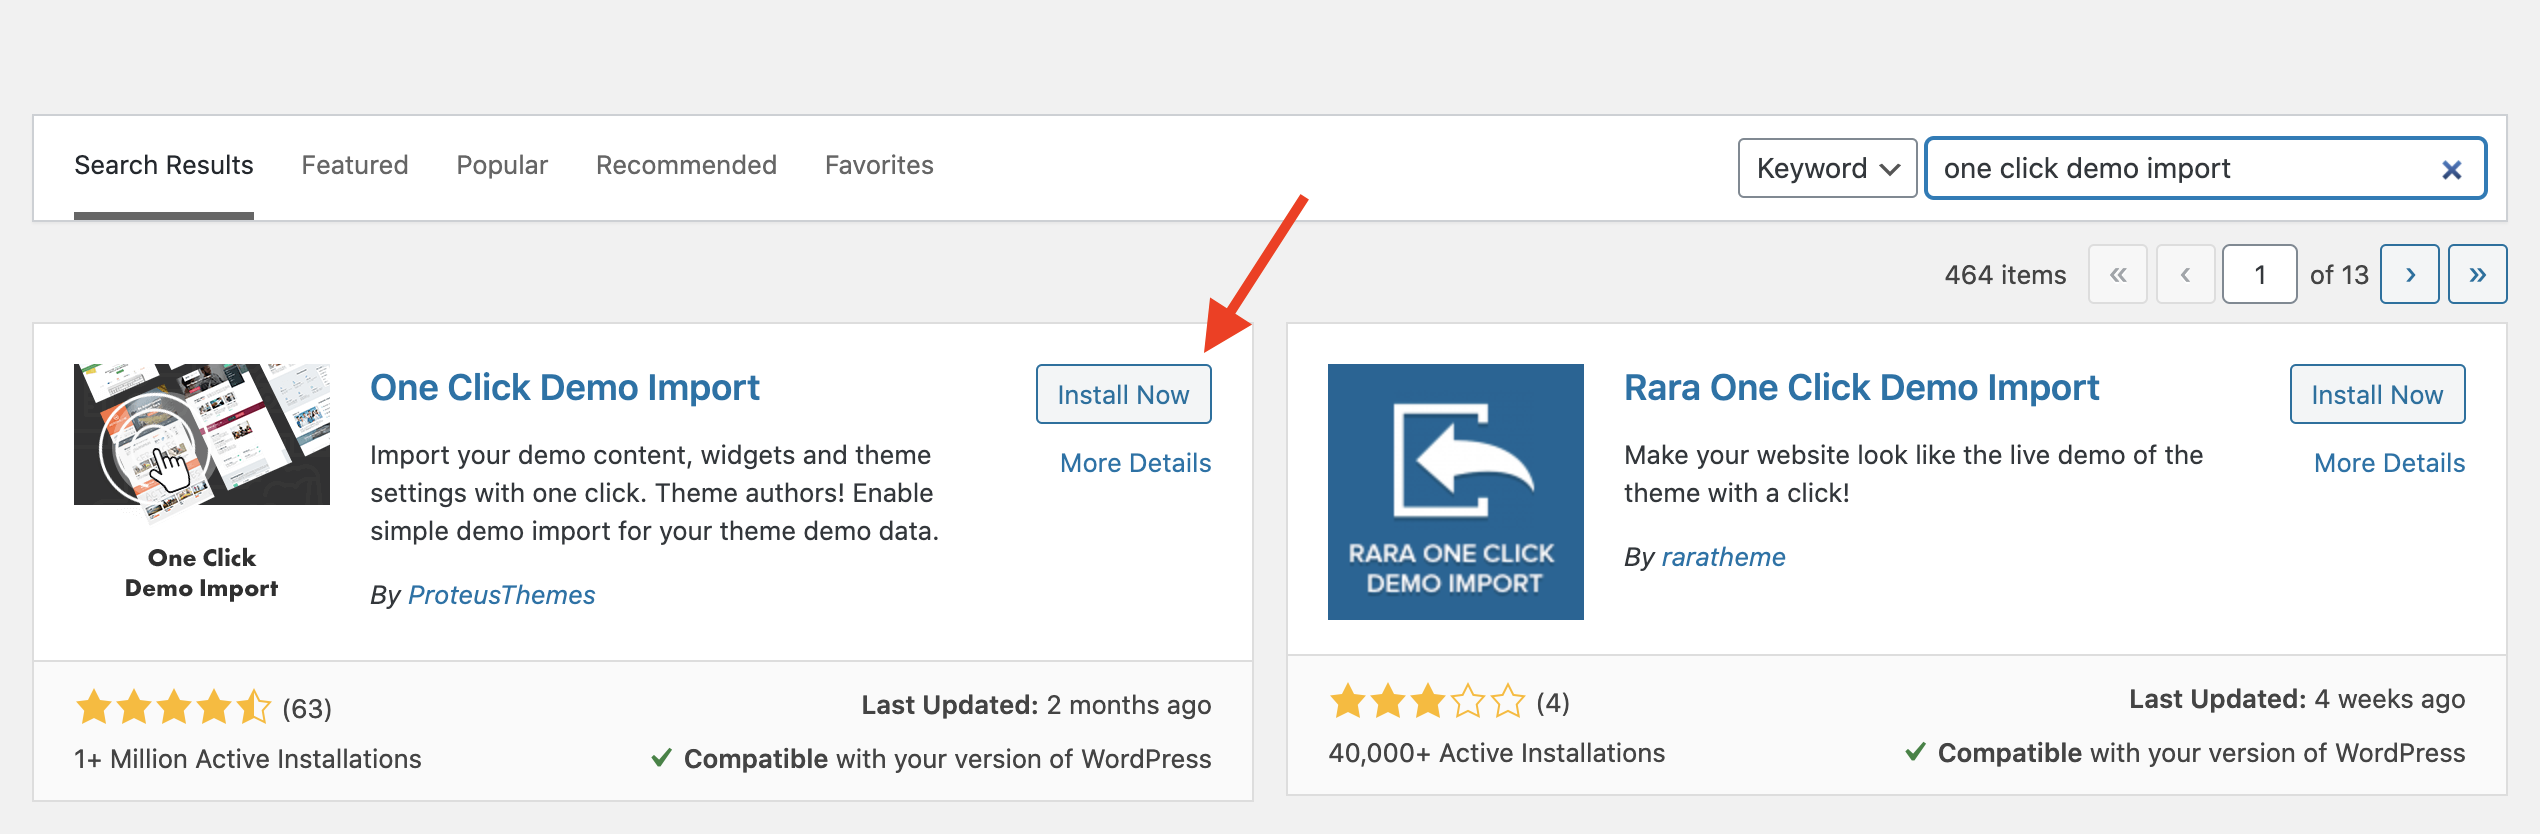This screenshot has width=2540, height=834.
Task: Open More Details for One Click Demo Import
Action: point(1135,463)
